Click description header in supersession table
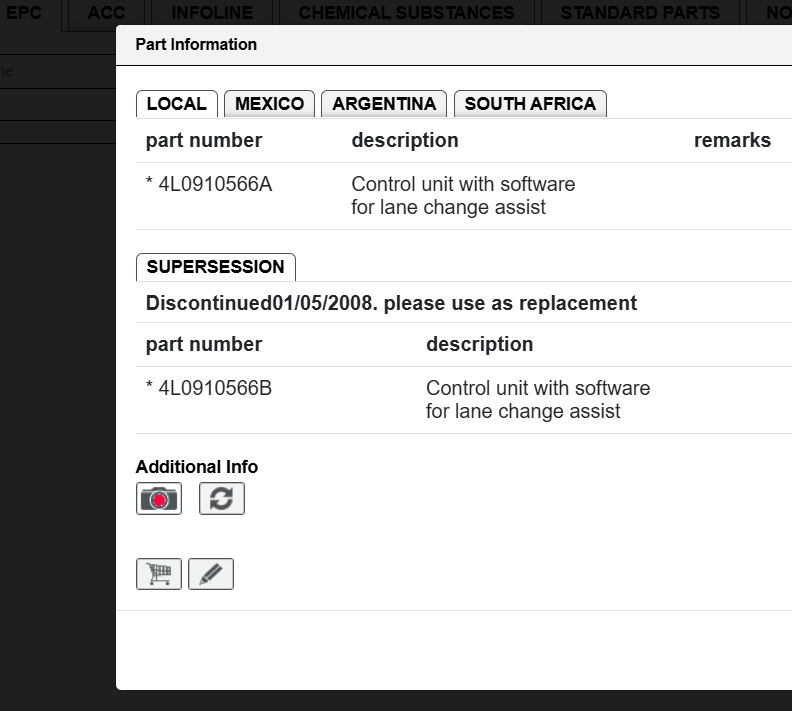 tap(480, 344)
